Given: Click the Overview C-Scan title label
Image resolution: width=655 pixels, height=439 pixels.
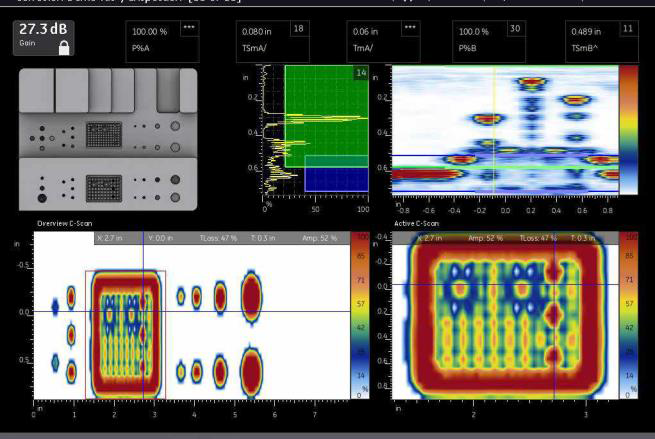Looking at the screenshot, I should point(65,223).
